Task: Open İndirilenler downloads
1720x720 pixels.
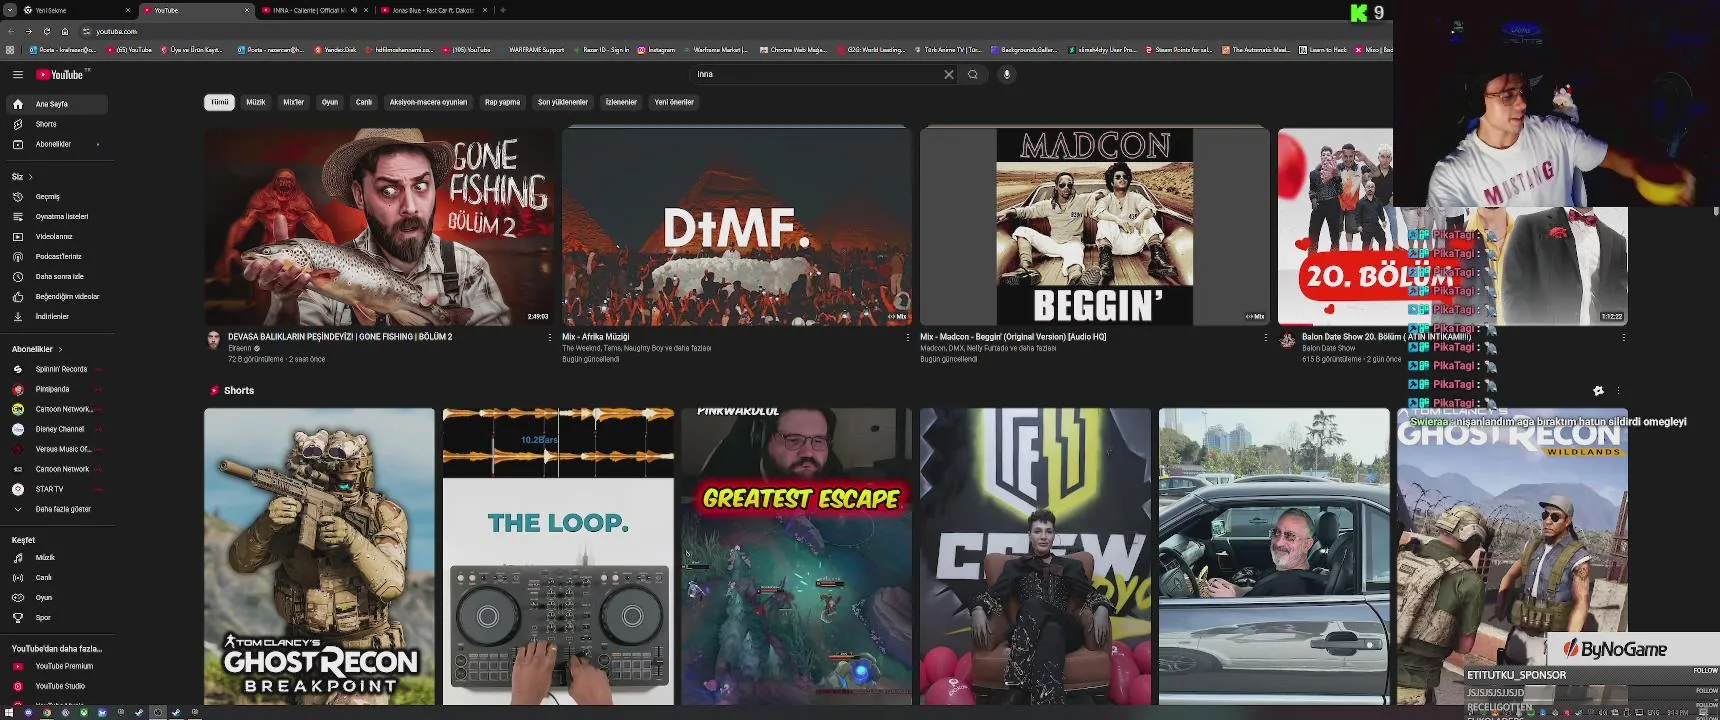Action: pyautogui.click(x=56, y=317)
